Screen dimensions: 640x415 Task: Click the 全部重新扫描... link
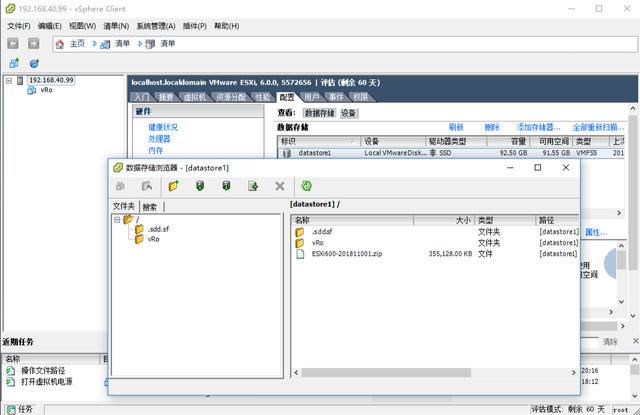tap(598, 127)
